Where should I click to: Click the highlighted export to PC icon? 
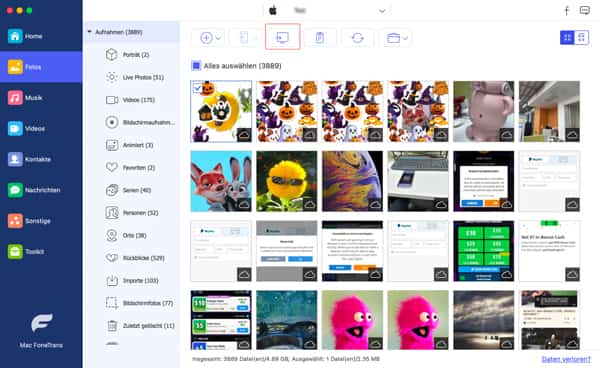(282, 37)
